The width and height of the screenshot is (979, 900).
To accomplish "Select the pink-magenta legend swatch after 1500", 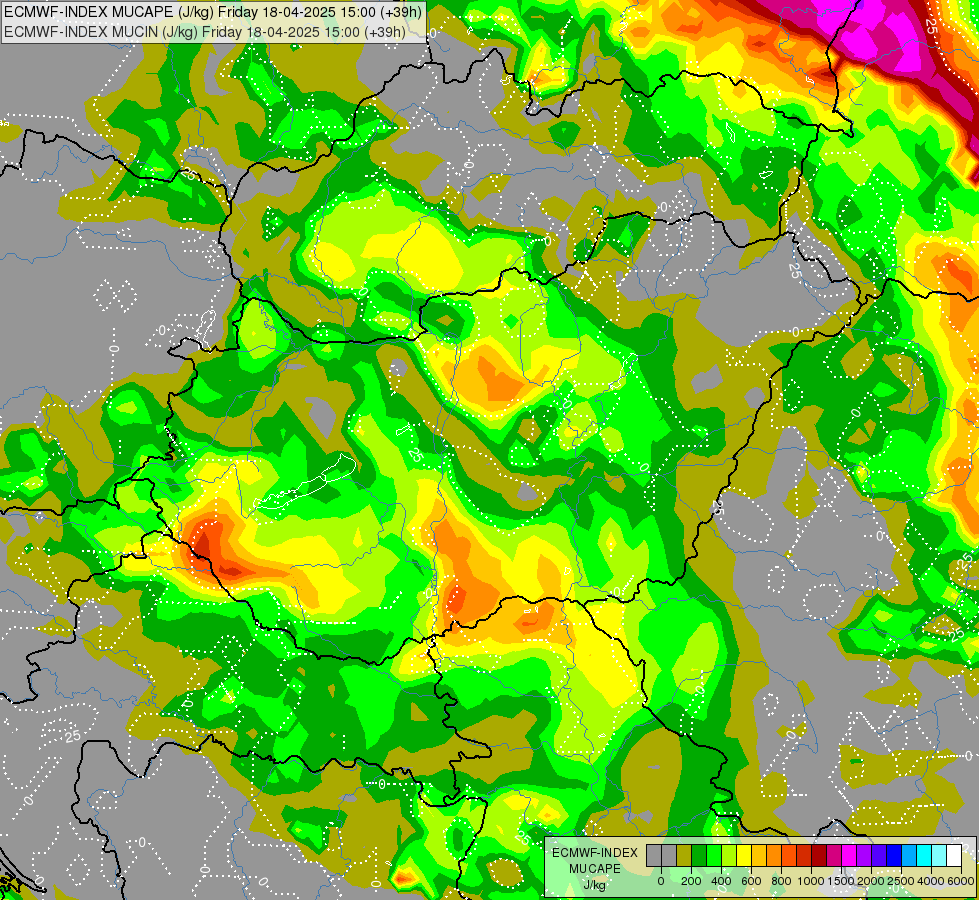I will coord(835,856).
